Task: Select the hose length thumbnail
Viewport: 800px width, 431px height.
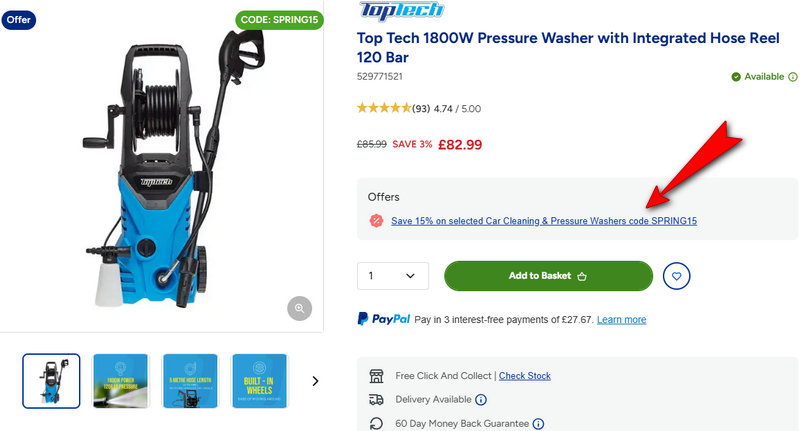Action: point(190,381)
